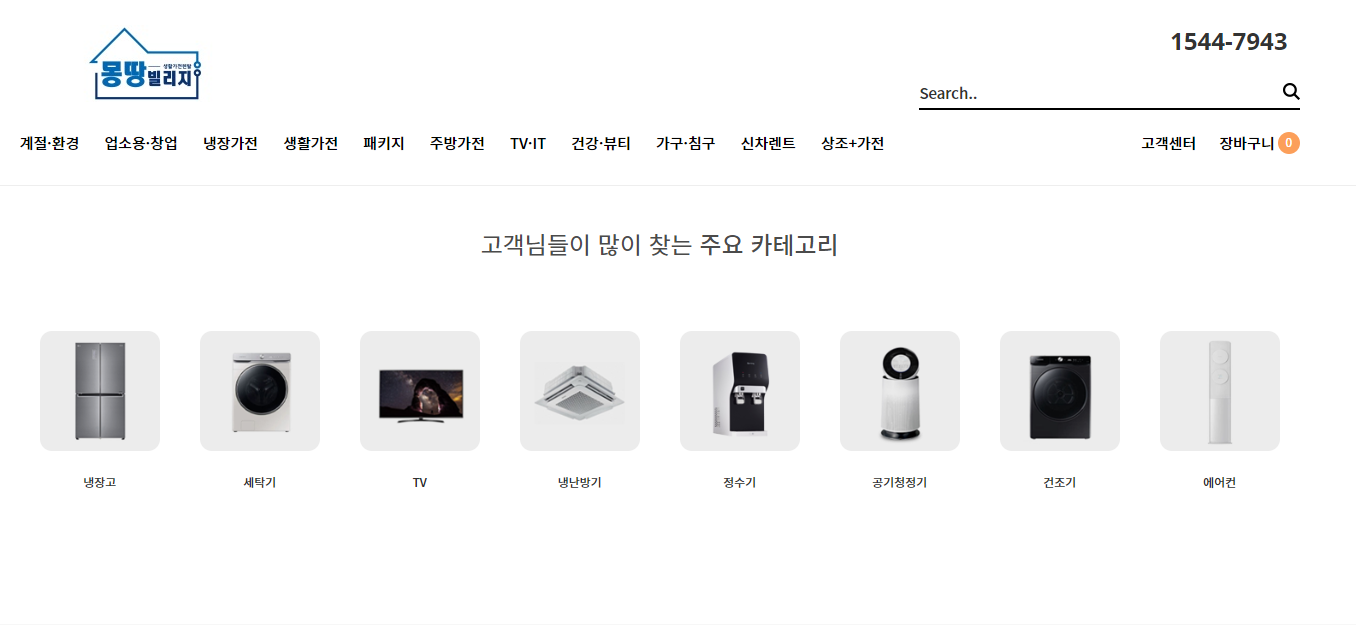The width and height of the screenshot is (1356, 625).
Task: Click the orange cart count badge
Action: pos(1289,143)
